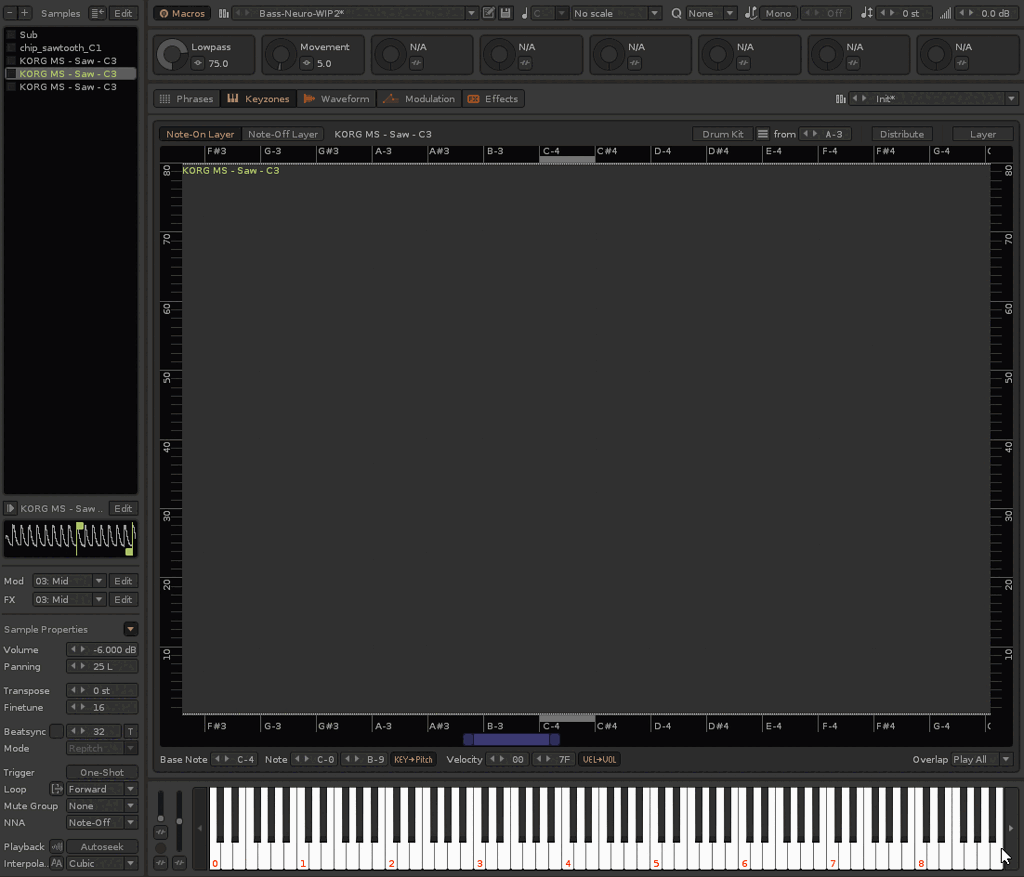
Task: Collapse the Sample Properties section
Action: tap(131, 629)
